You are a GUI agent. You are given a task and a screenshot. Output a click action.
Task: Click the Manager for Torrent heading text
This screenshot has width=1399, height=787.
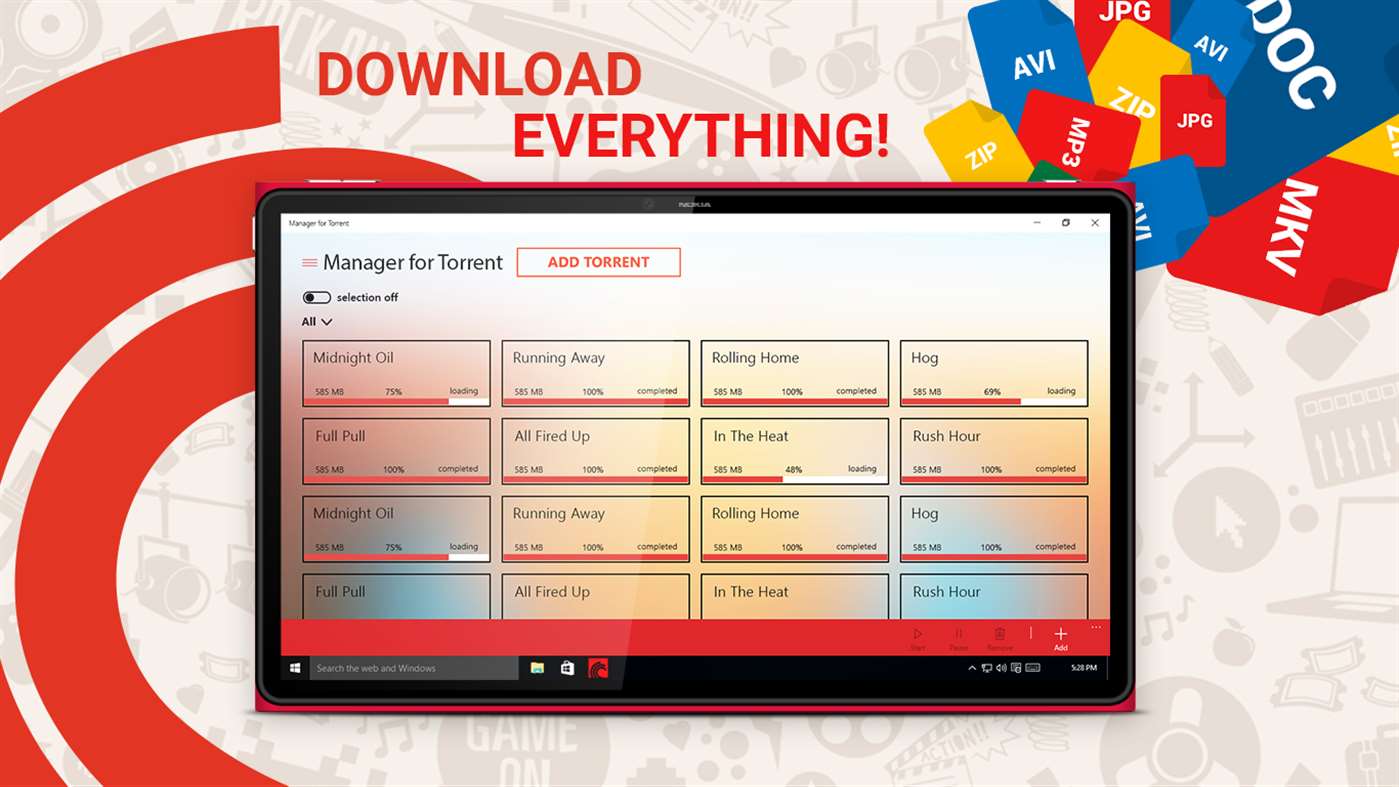413,263
